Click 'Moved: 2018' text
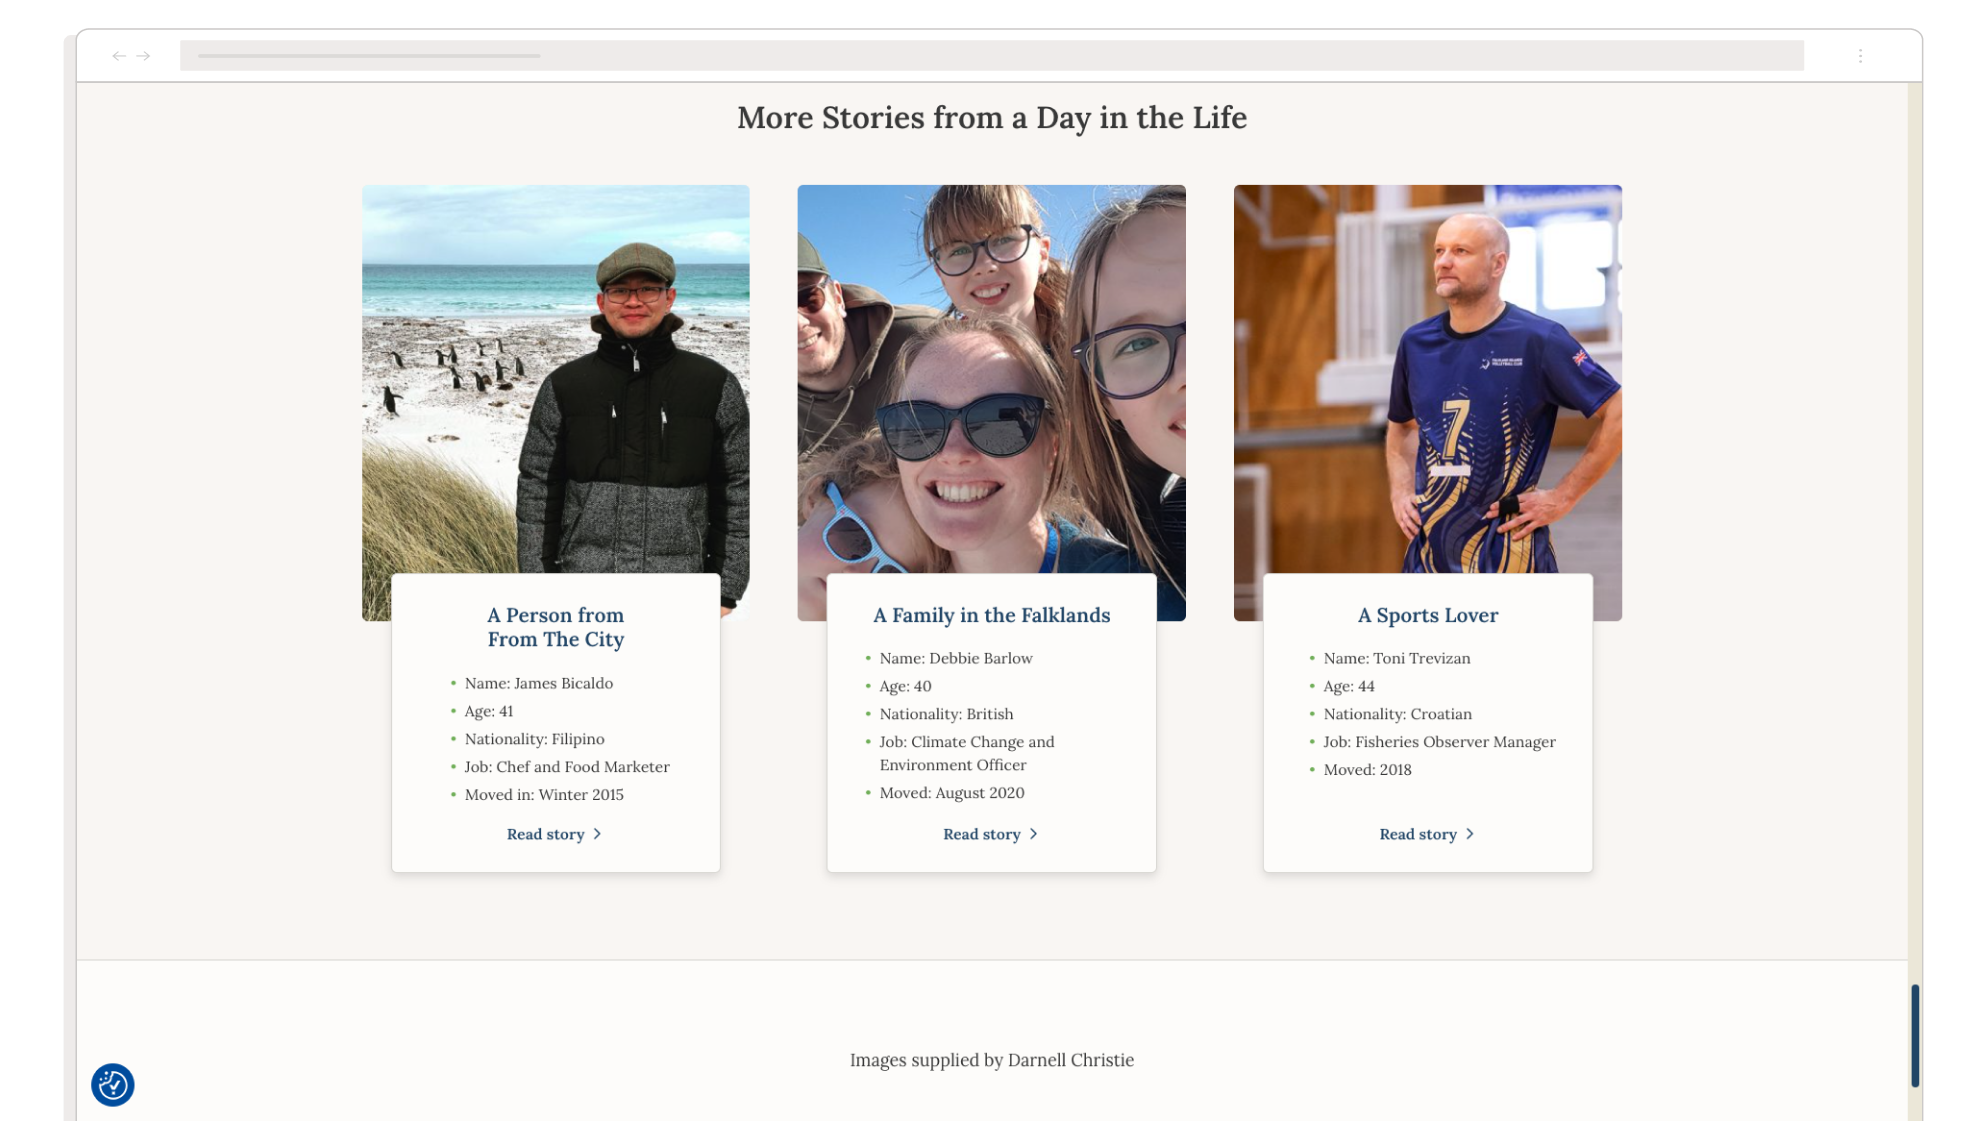The width and height of the screenshot is (1980, 1121). click(1367, 770)
